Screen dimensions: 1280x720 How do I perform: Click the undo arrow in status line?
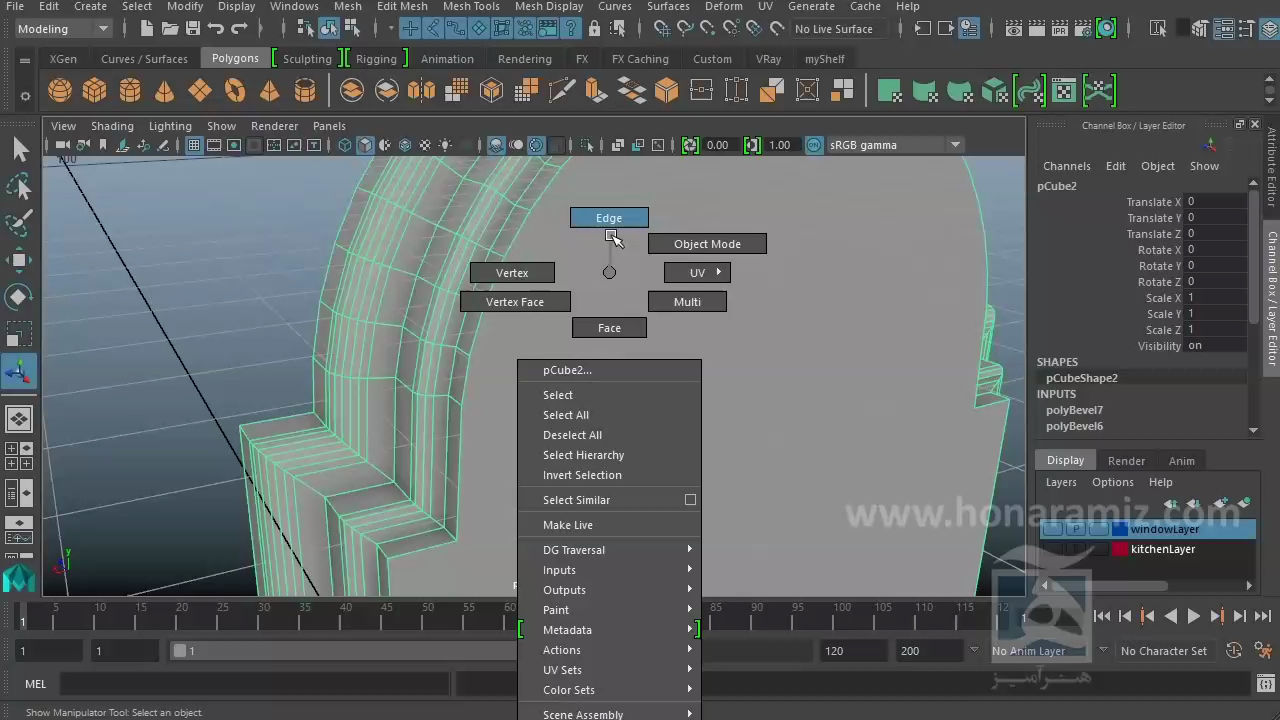216,29
